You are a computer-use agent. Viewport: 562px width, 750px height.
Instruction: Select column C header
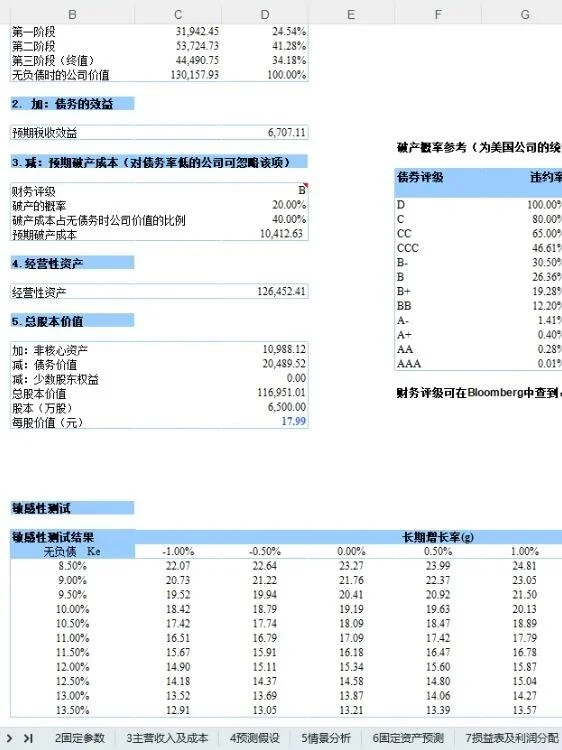pyautogui.click(x=178, y=14)
